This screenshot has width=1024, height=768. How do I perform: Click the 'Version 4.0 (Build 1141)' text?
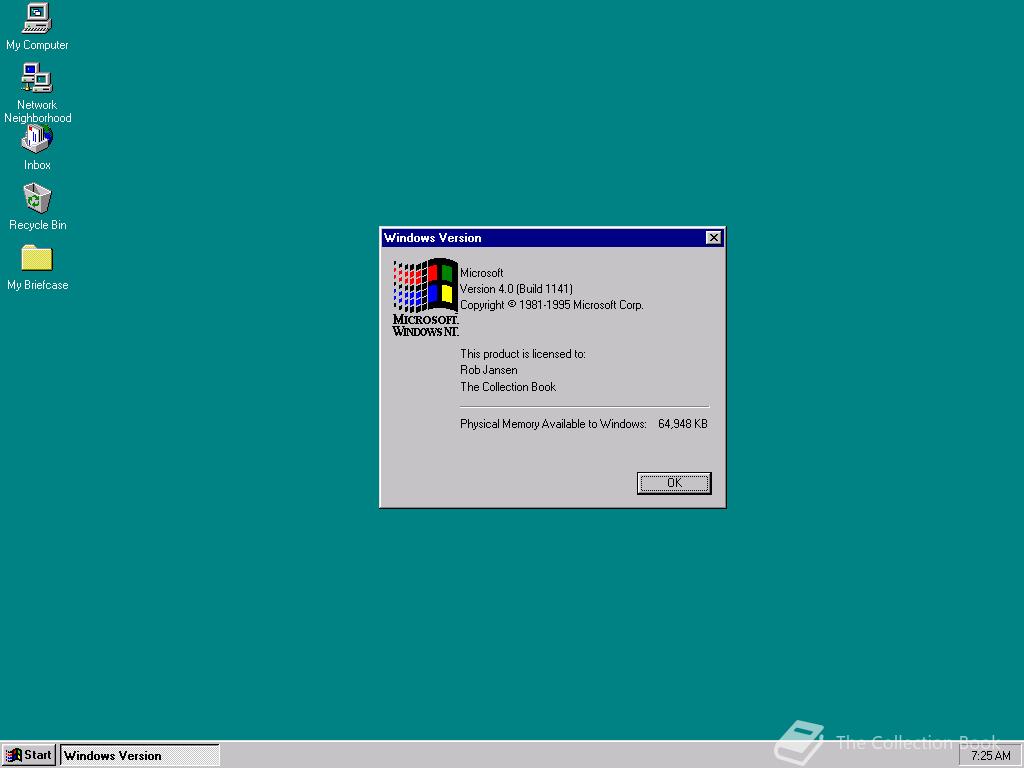click(x=516, y=289)
